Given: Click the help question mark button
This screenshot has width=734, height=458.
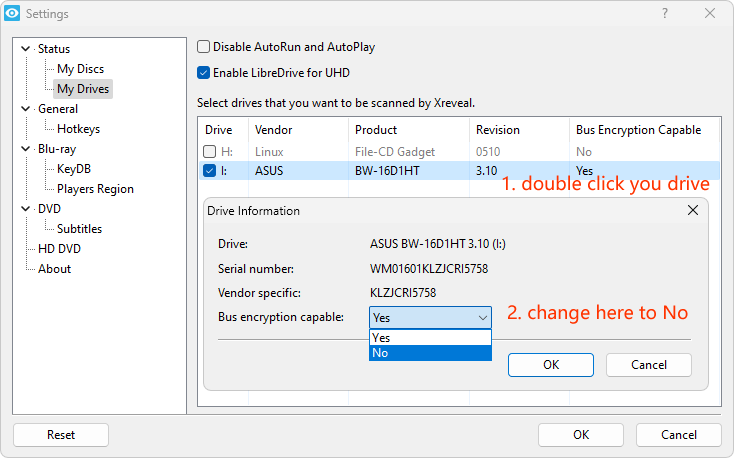Looking at the screenshot, I should coord(665,14).
